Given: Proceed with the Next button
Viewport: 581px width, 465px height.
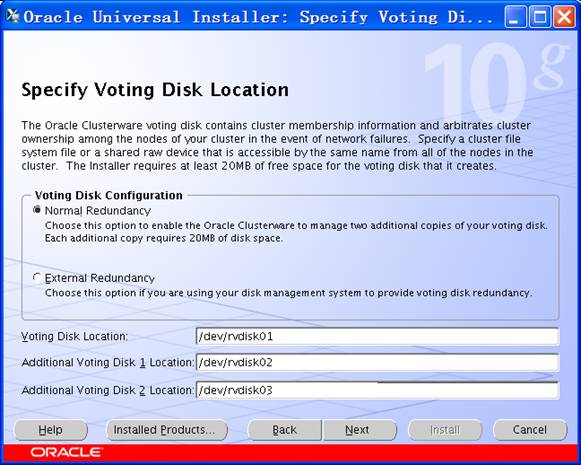Looking at the screenshot, I should (x=359, y=430).
